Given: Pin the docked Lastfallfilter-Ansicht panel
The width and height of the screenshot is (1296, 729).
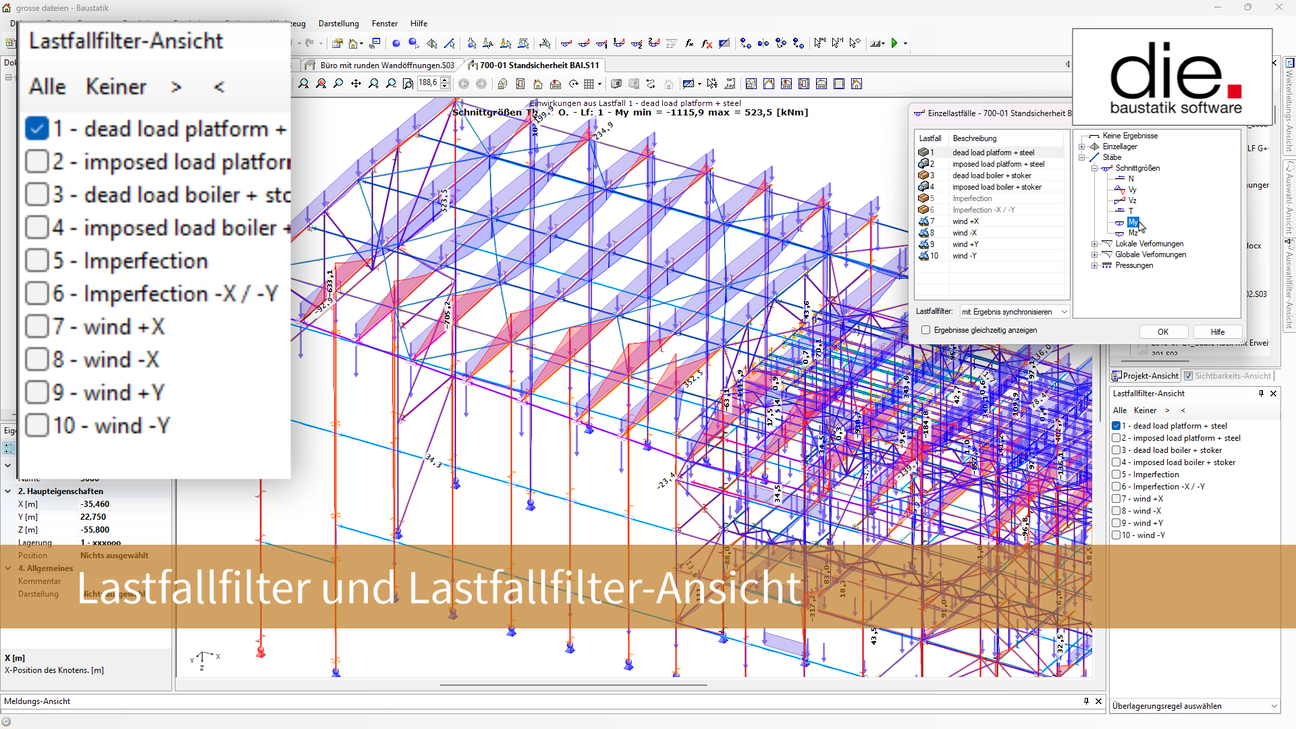Looking at the screenshot, I should pyautogui.click(x=1260, y=394).
